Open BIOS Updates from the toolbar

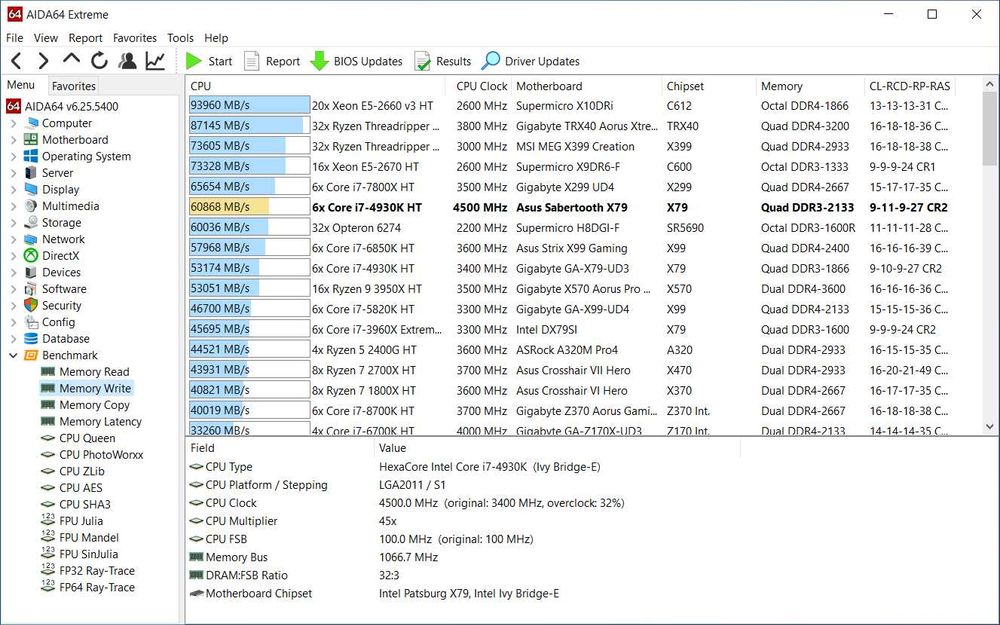pyautogui.click(x=356, y=61)
